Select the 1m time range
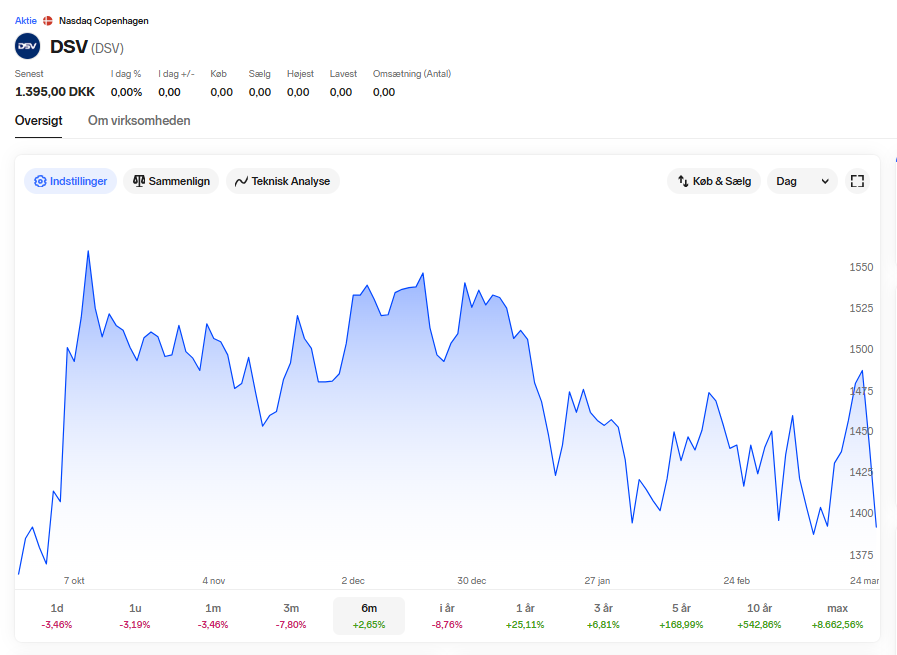 pos(213,616)
